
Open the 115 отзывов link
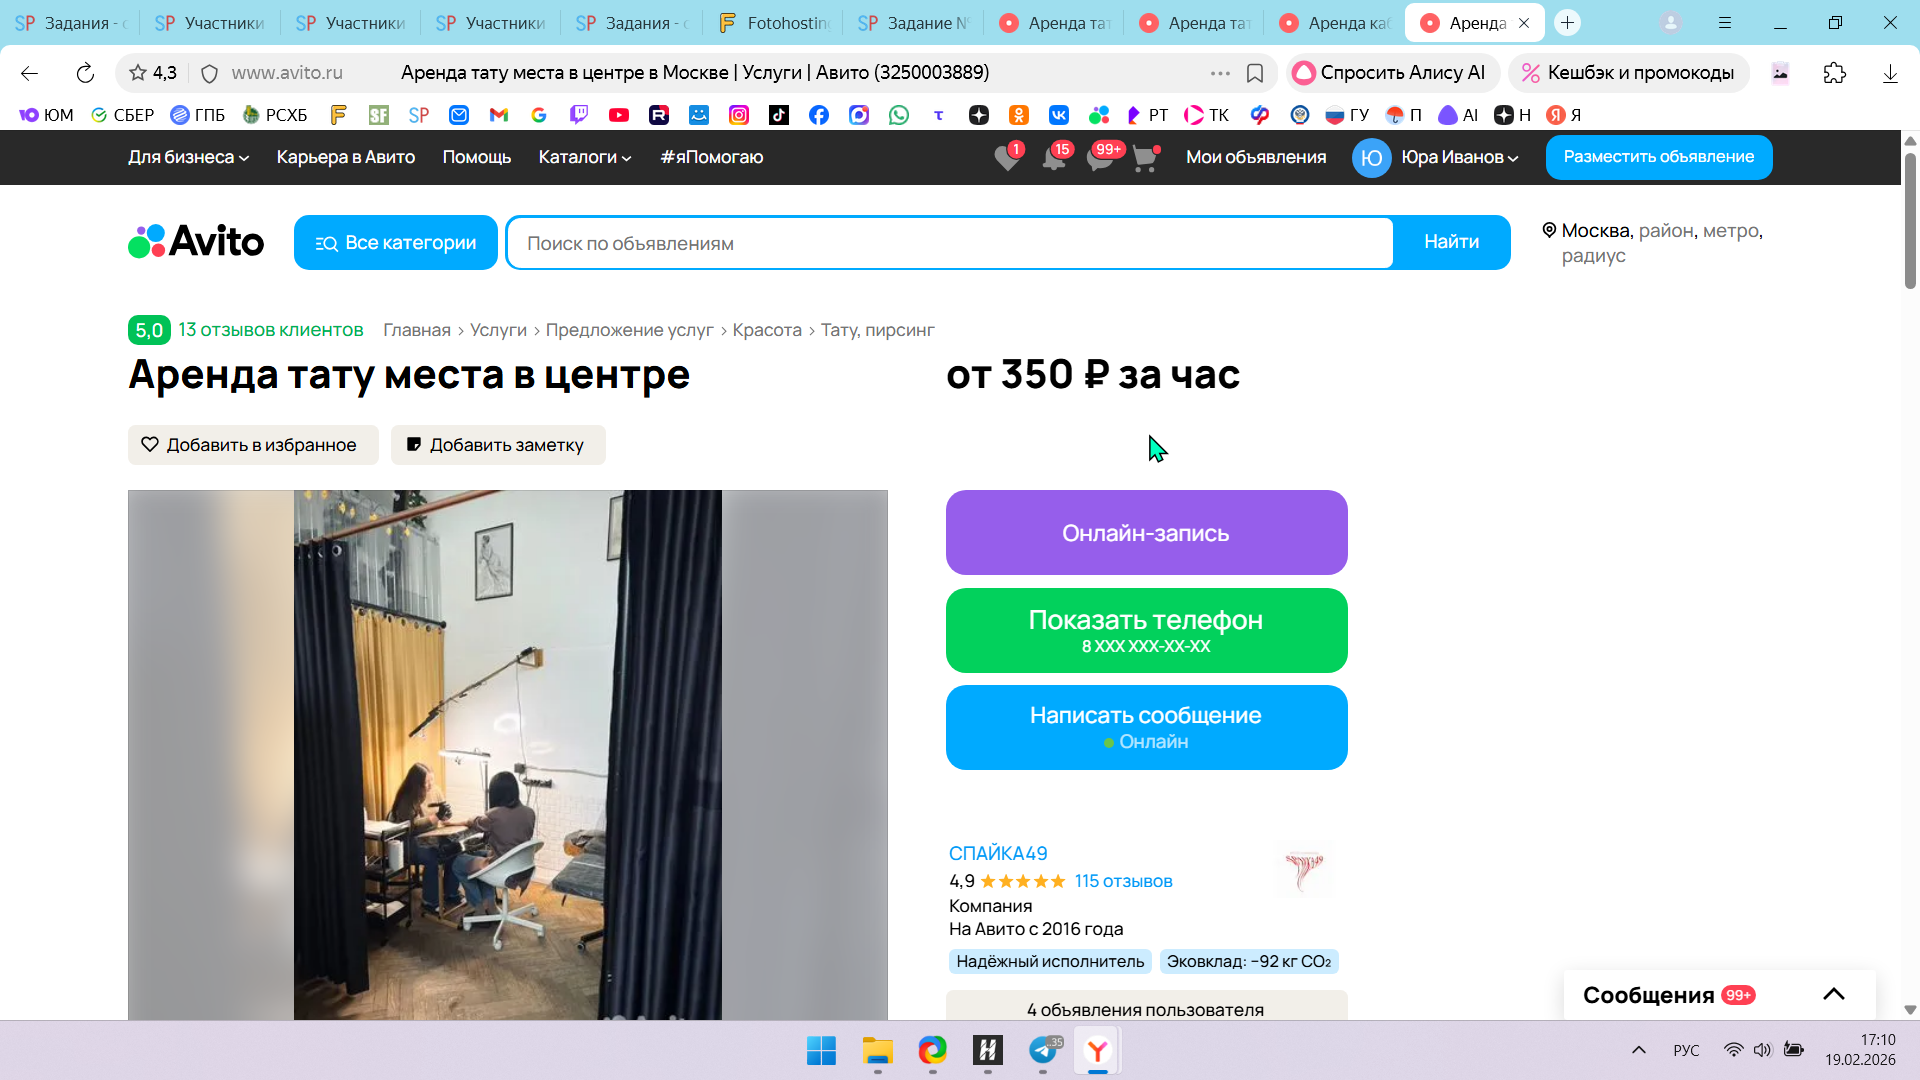coord(1123,881)
